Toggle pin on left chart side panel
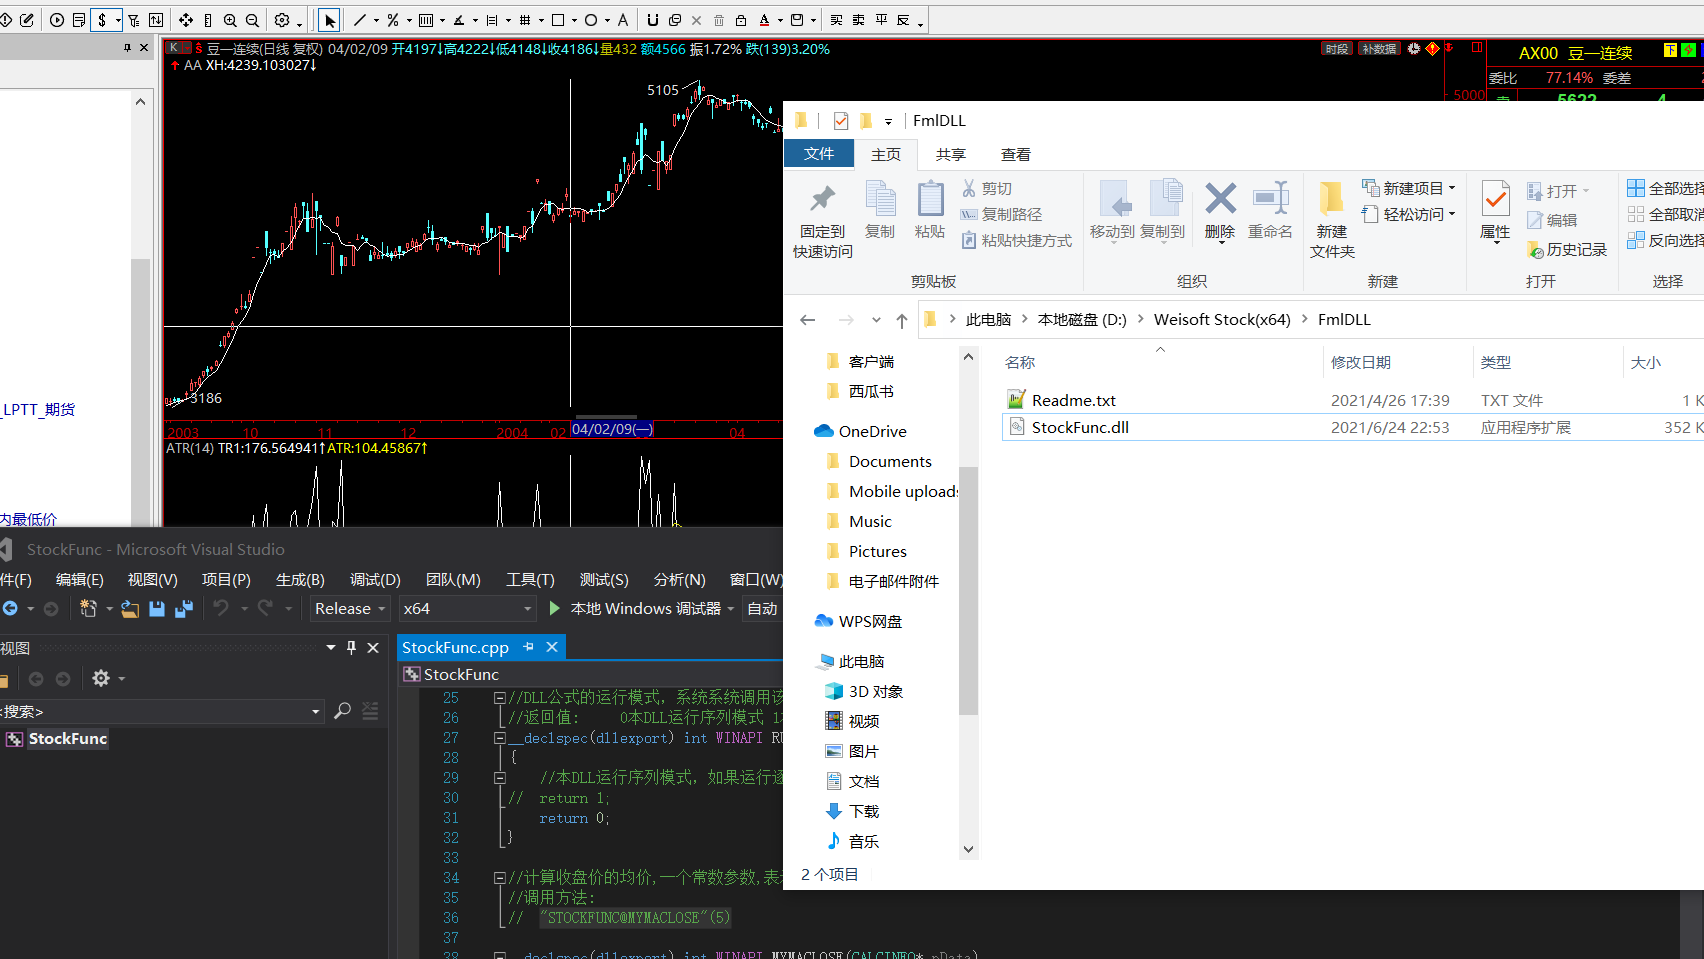This screenshot has width=1704, height=959. [127, 47]
